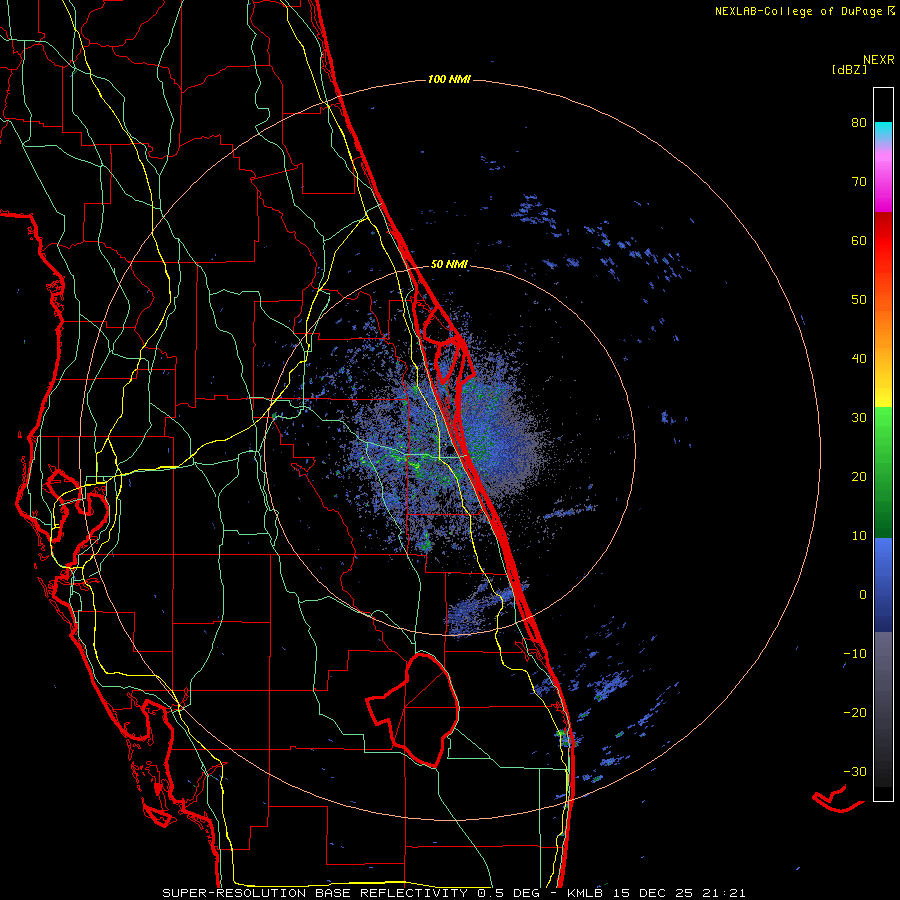Viewport: 900px width, 900px height.
Task: Click the -30 value on dBZ scale
Action: tap(855, 773)
